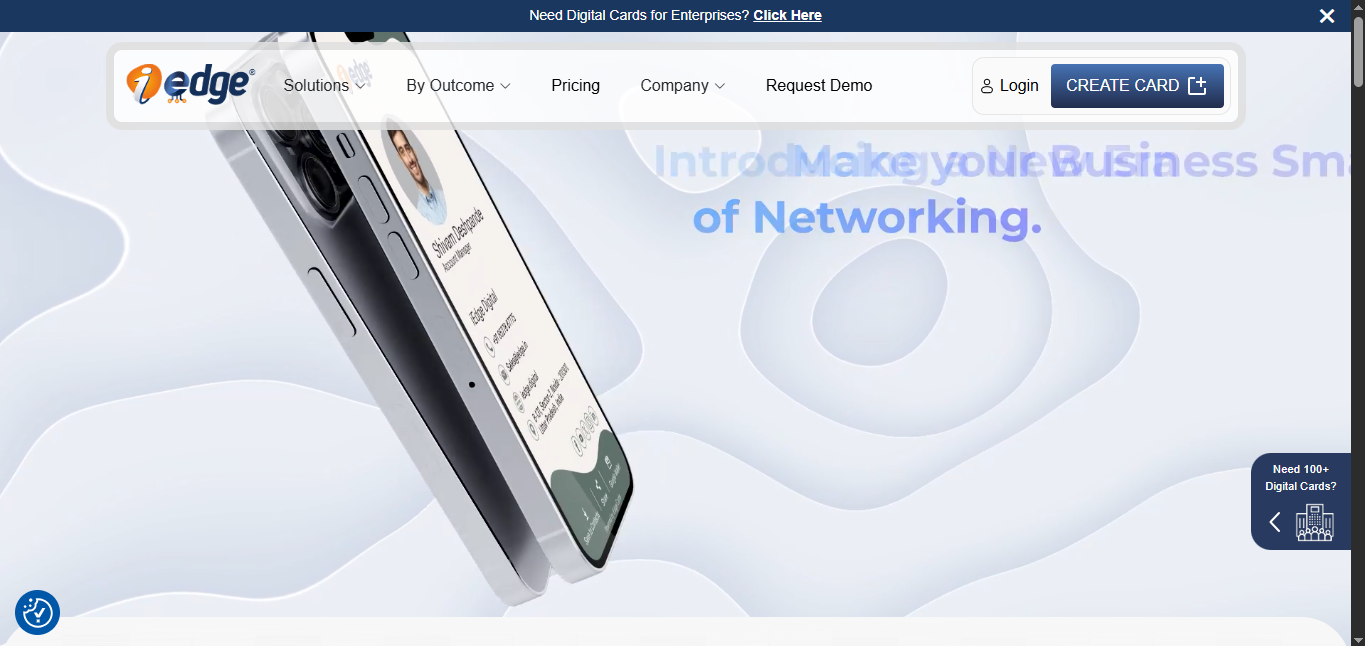
Task: Click the vertical scrollbar thumb
Action: (1358, 50)
